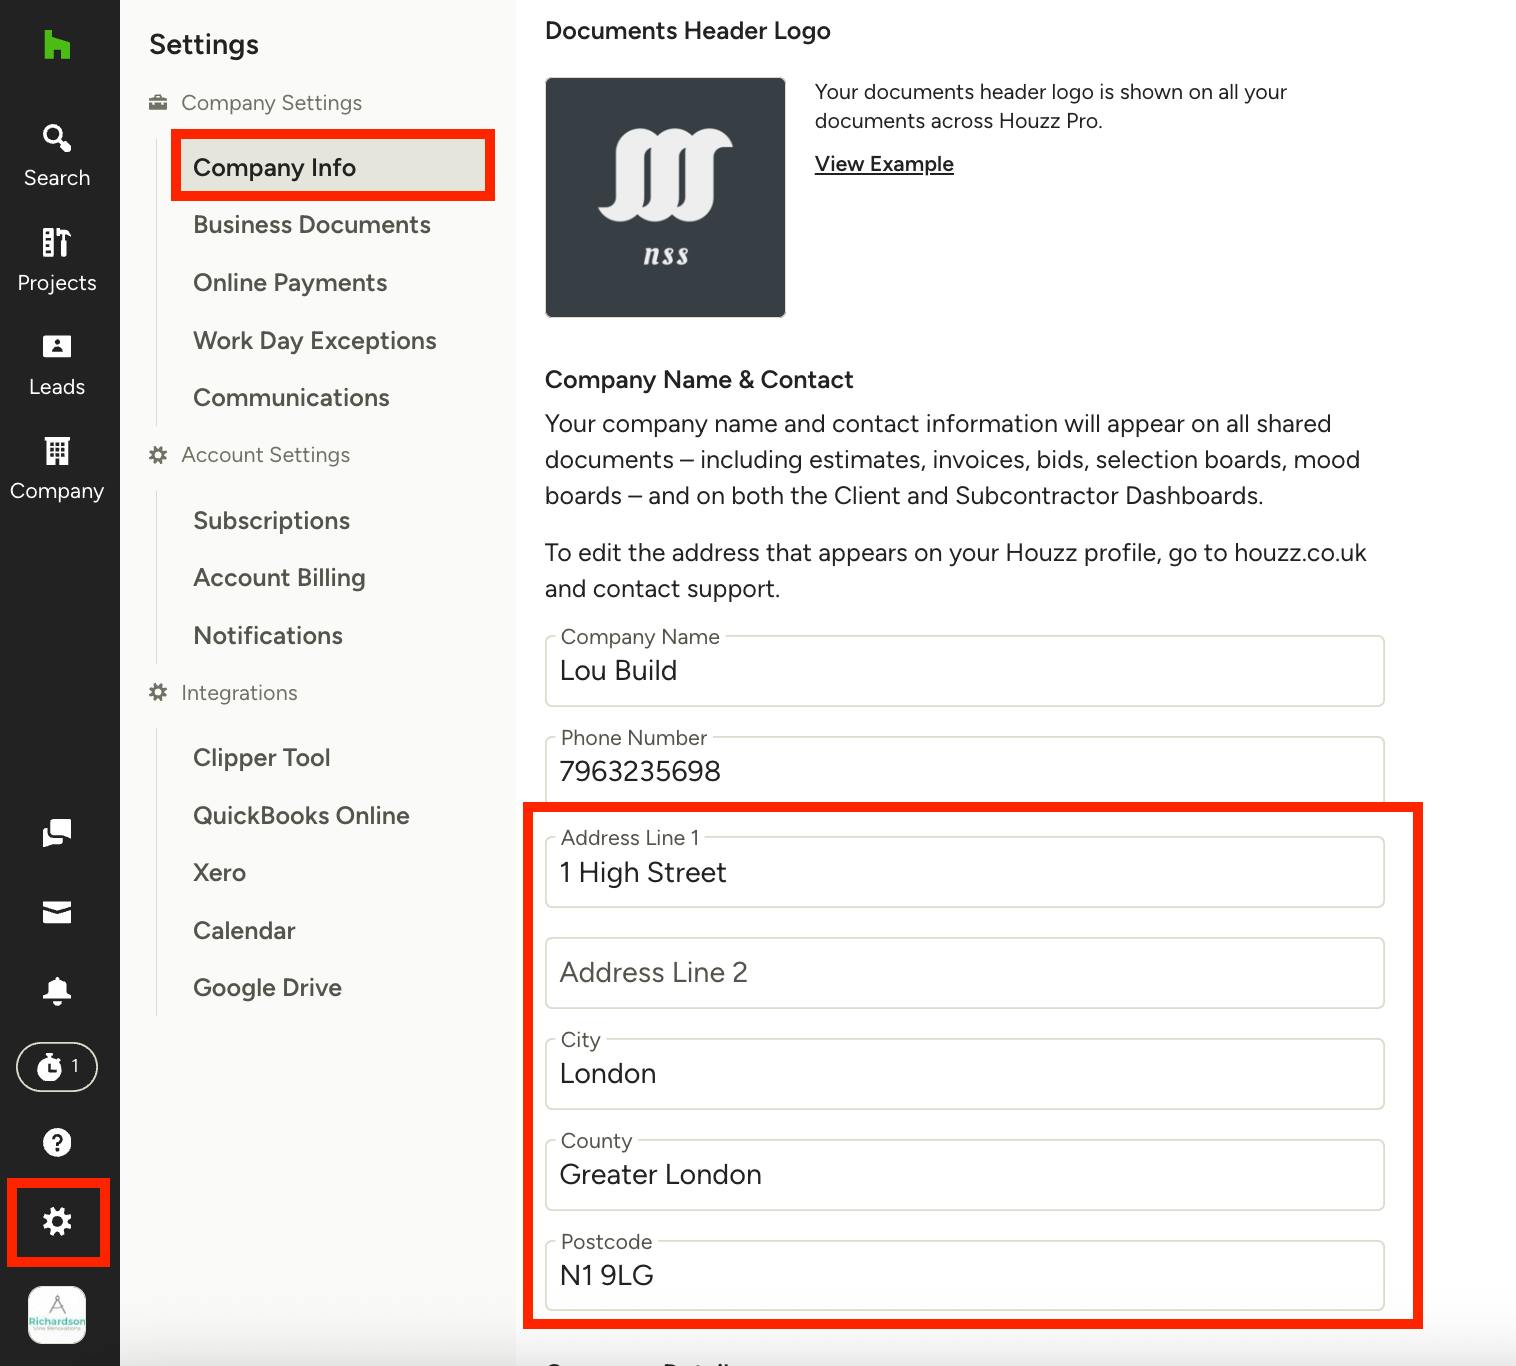Click the documents header logo image

click(x=665, y=197)
